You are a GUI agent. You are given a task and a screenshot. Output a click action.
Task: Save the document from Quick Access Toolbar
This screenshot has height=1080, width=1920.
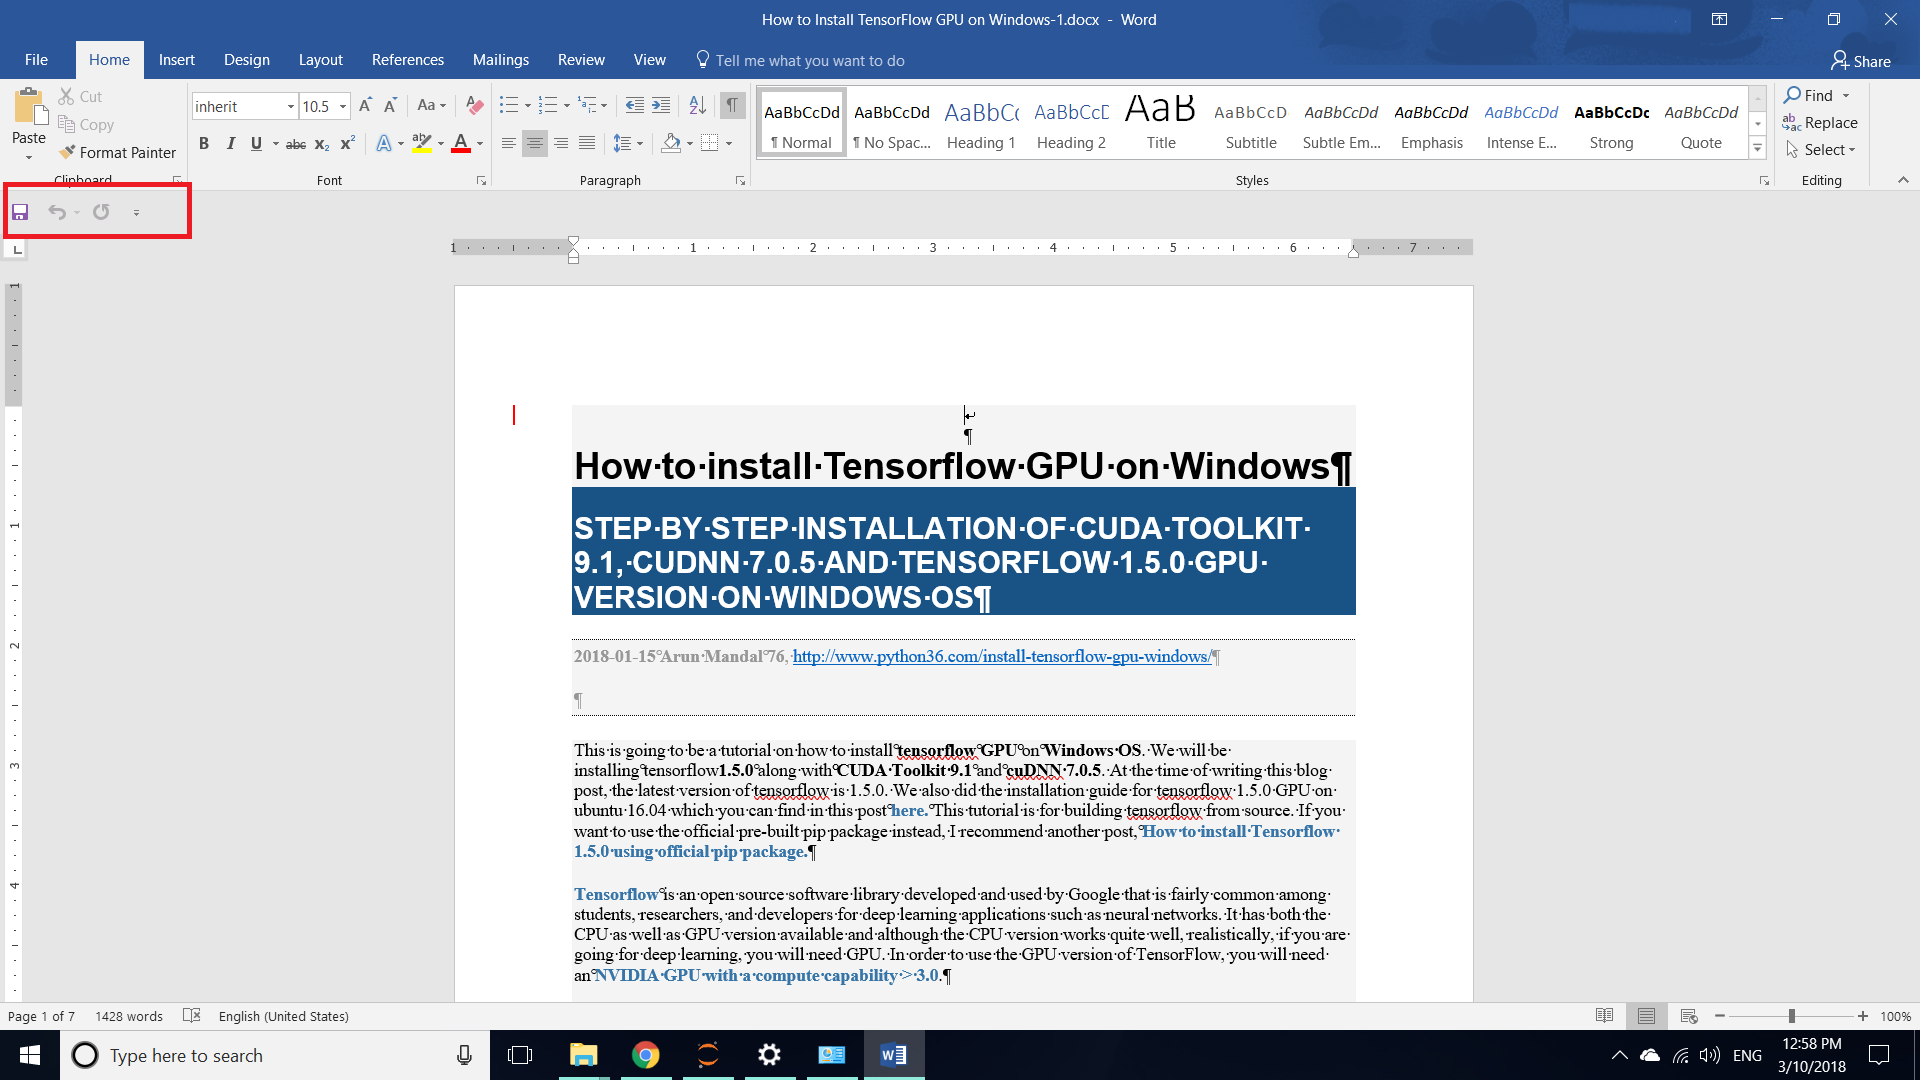(x=20, y=212)
